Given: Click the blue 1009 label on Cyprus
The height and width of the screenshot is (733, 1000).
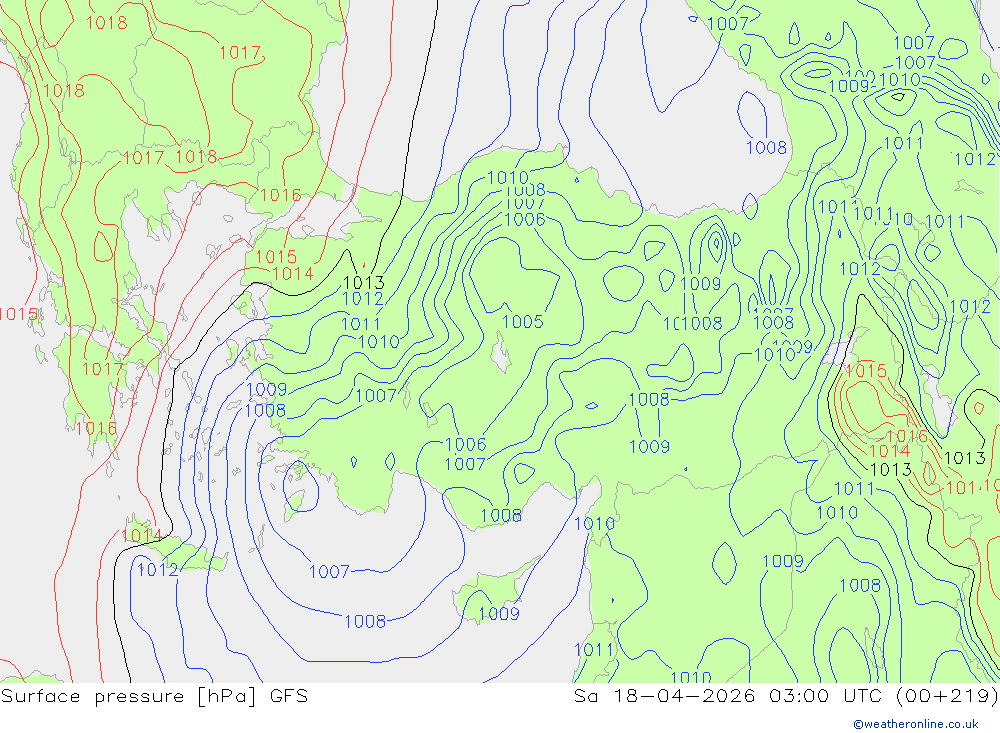Looking at the screenshot, I should click(x=499, y=614).
